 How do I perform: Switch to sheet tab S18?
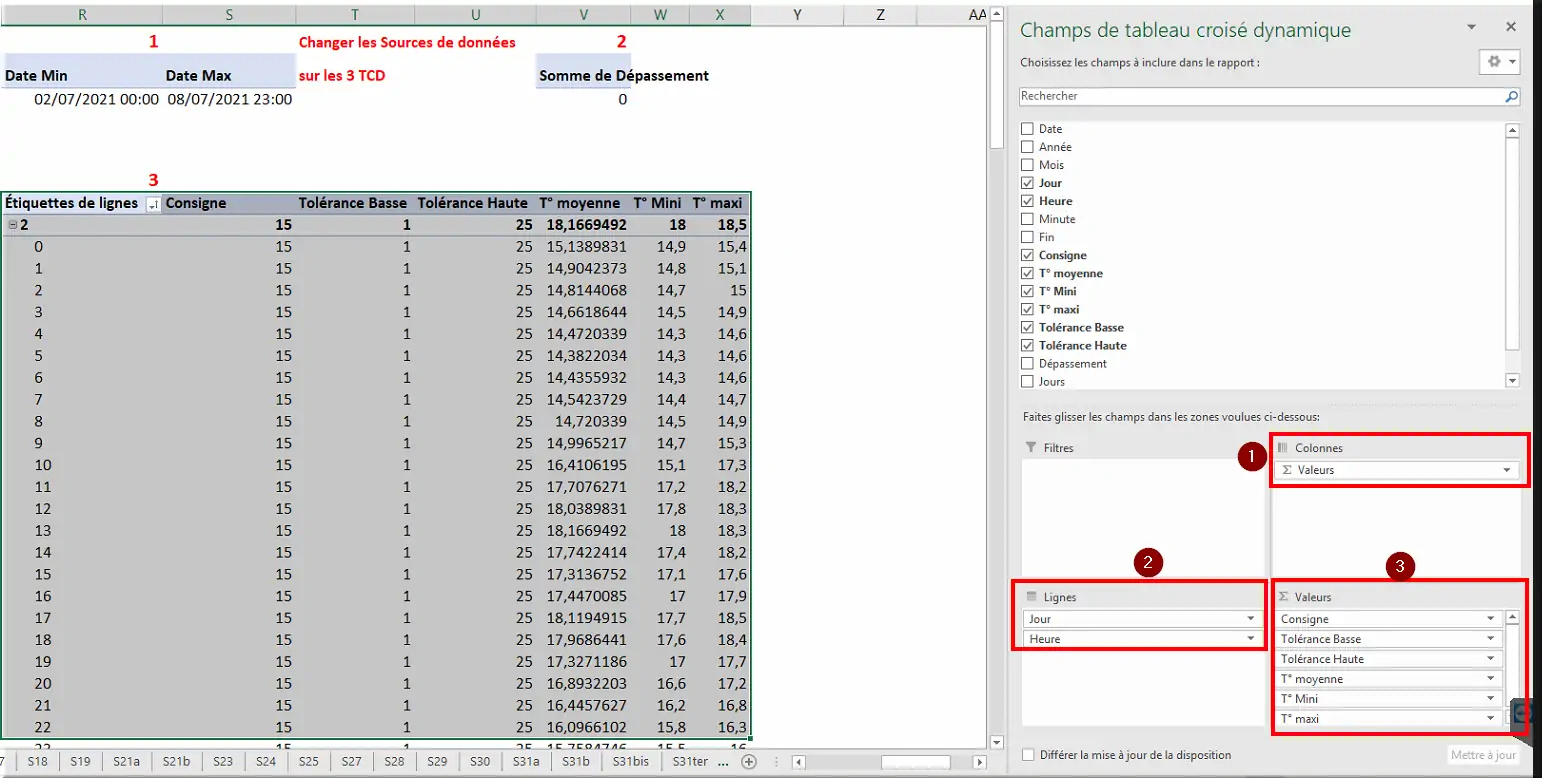coord(38,761)
